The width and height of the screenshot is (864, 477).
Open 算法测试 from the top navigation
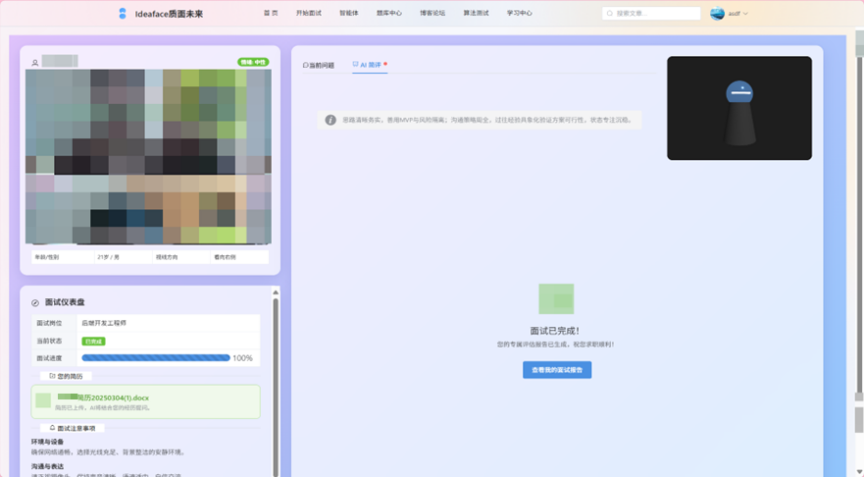(477, 14)
